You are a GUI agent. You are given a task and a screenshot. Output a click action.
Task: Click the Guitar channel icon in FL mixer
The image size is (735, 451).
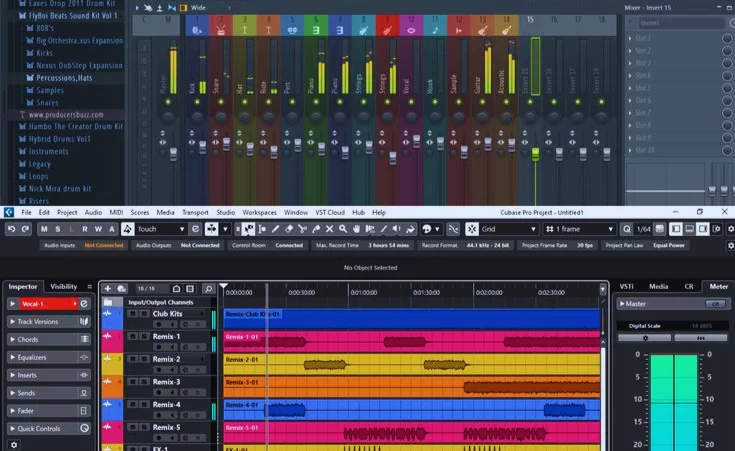pos(482,30)
